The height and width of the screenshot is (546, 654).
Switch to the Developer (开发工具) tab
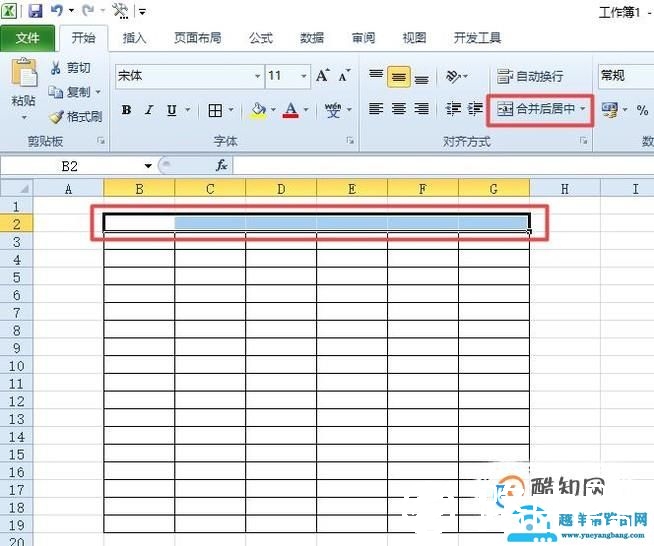pos(478,38)
